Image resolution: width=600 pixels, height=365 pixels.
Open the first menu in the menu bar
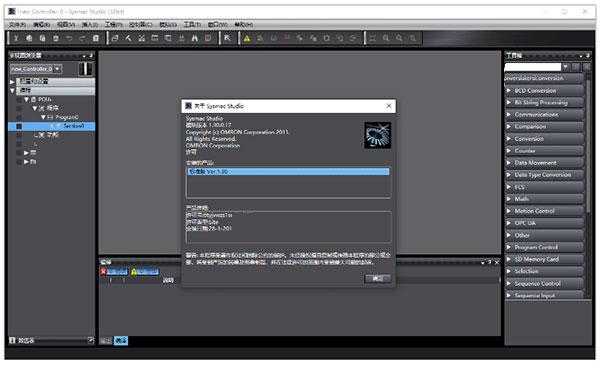(x=18, y=24)
